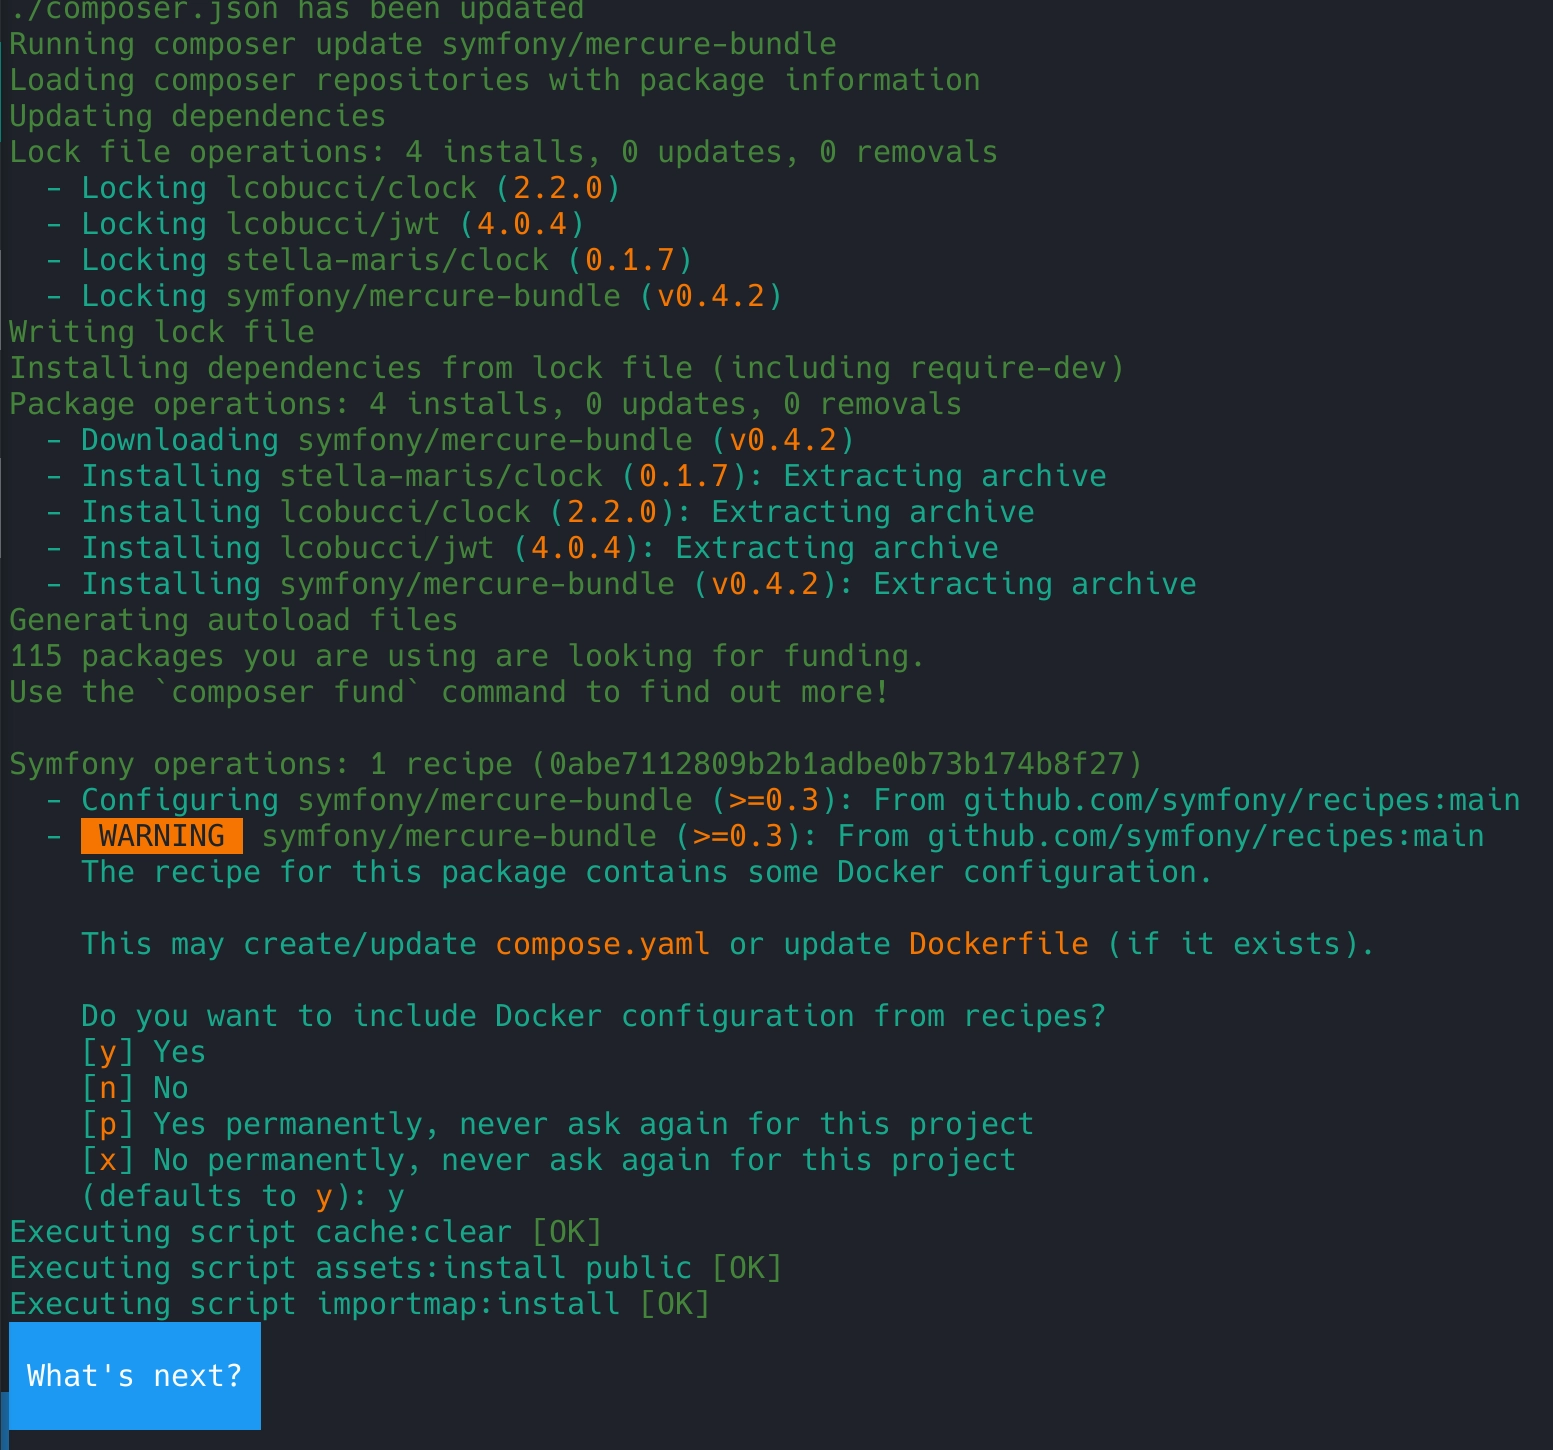Click the orange compose.yaml filename
This screenshot has height=1450, width=1553.
[602, 944]
